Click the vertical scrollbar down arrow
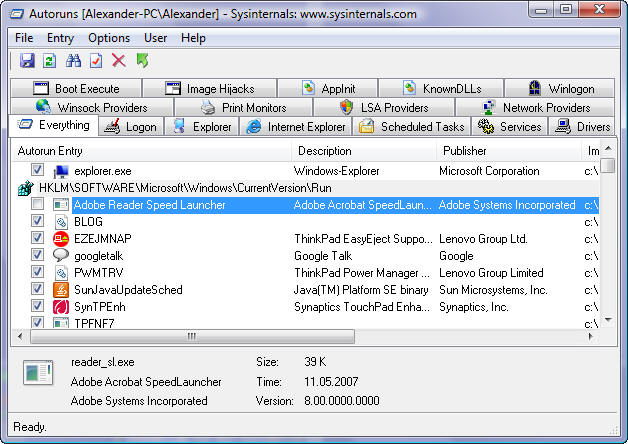This screenshot has width=628, height=444. tap(608, 319)
